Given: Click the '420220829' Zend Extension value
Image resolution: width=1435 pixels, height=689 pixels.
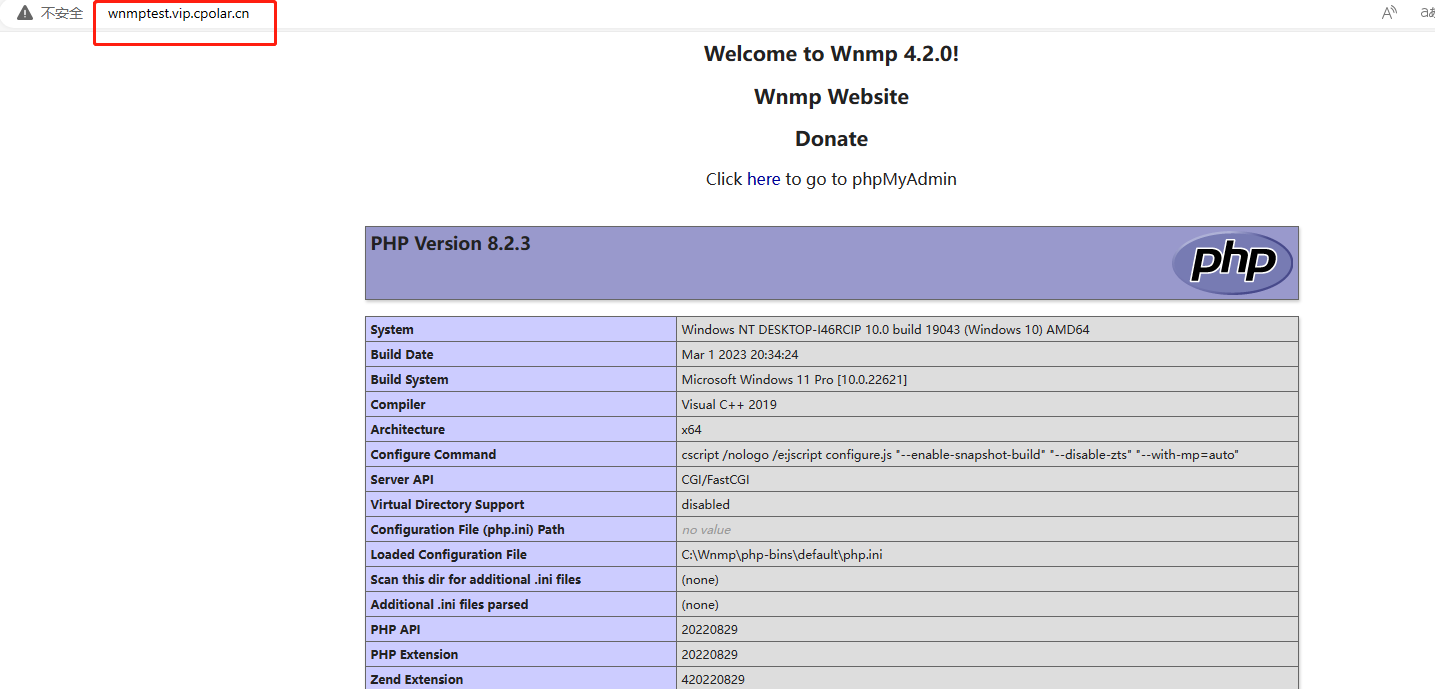Looking at the screenshot, I should [713, 680].
